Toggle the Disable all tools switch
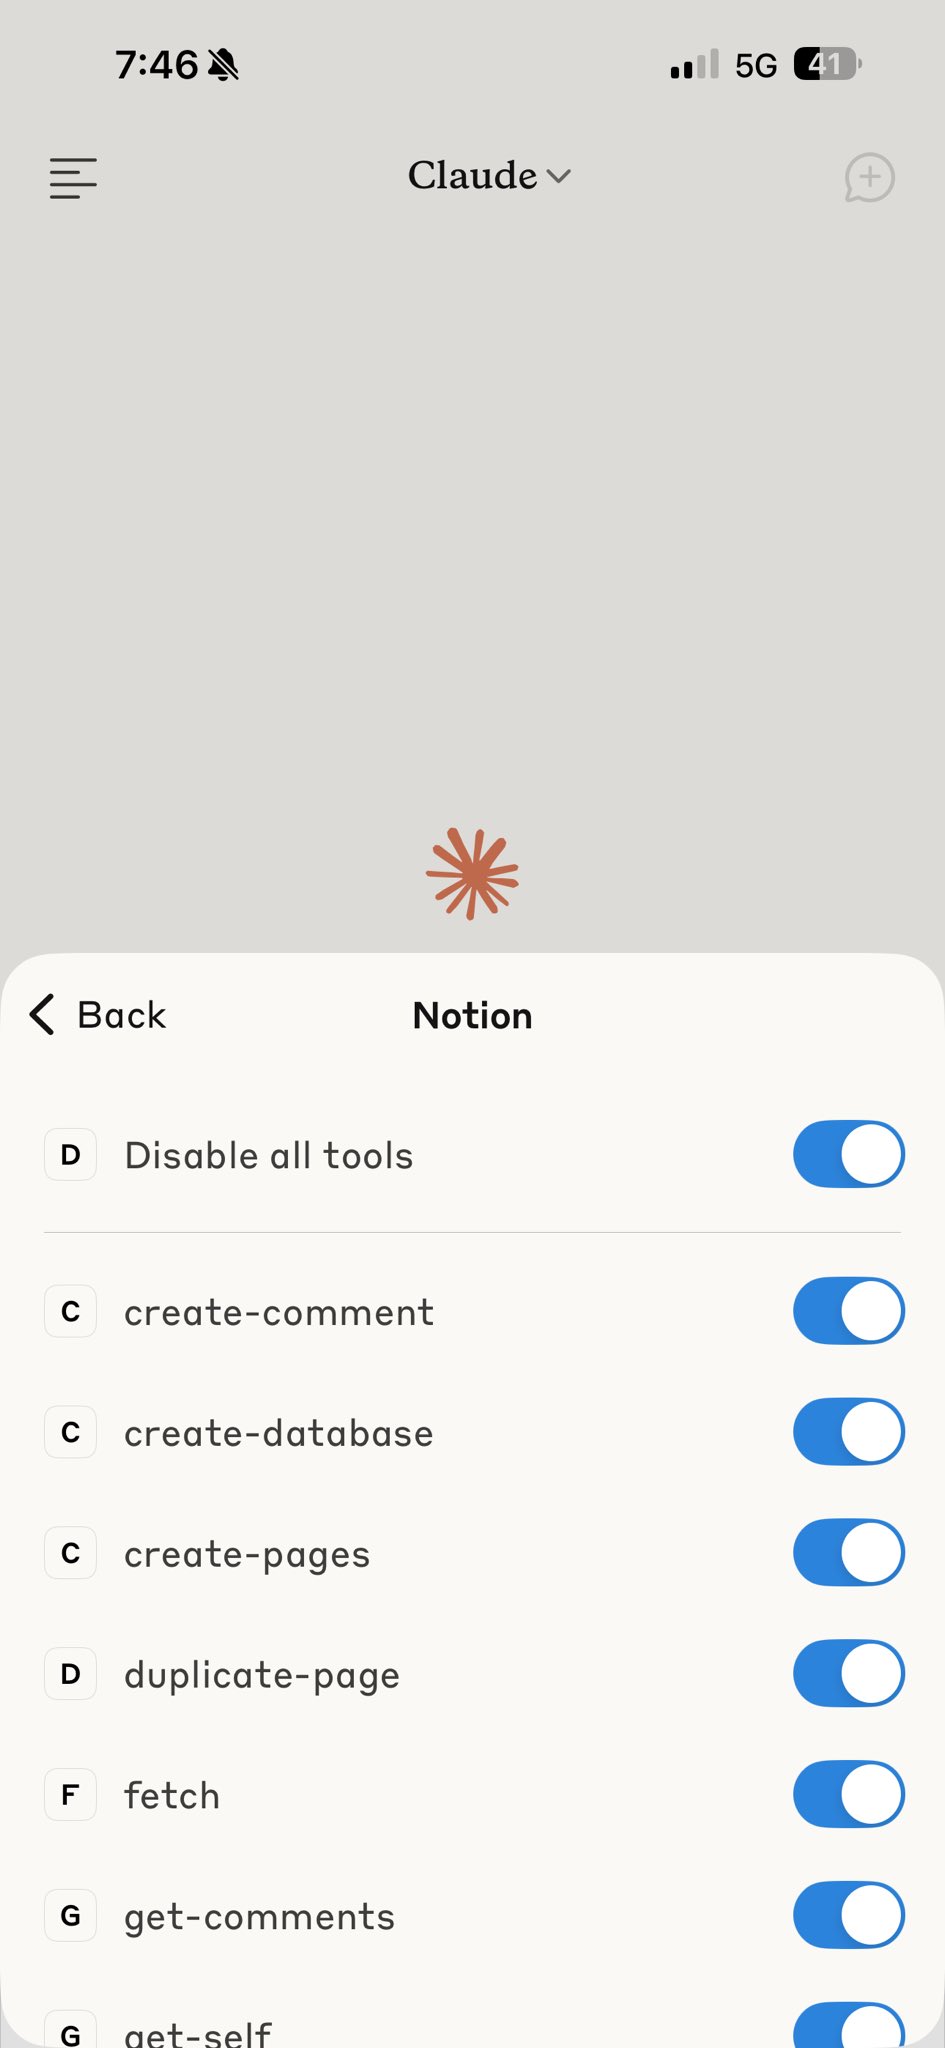945x2048 pixels. coord(848,1154)
